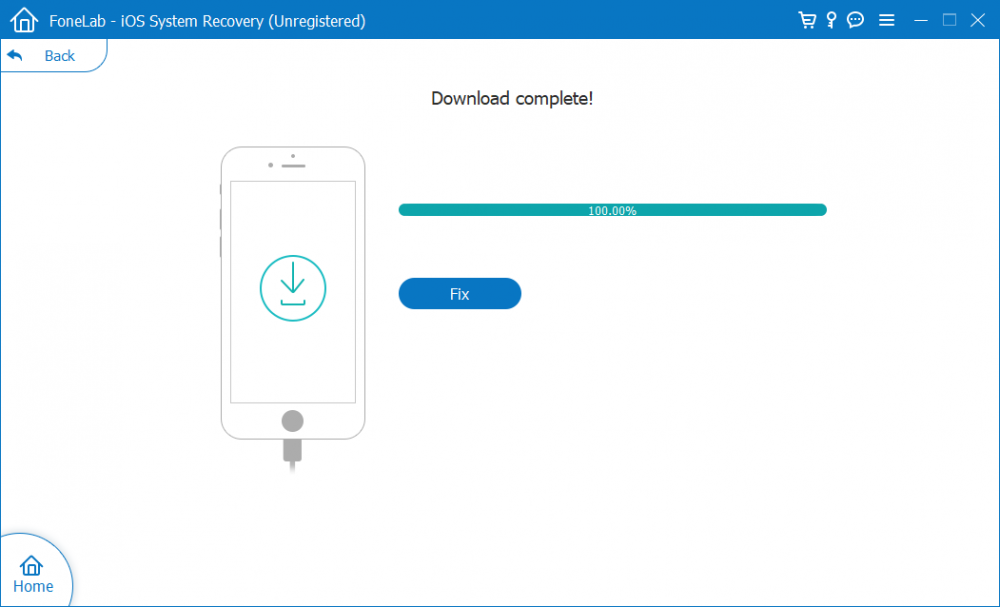Click the window title 'FoneLab - iOS System Recovery'
The image size is (1000, 607).
[x=207, y=21]
